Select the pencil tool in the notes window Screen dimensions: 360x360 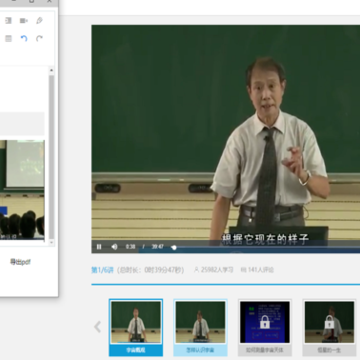[x=39, y=21]
